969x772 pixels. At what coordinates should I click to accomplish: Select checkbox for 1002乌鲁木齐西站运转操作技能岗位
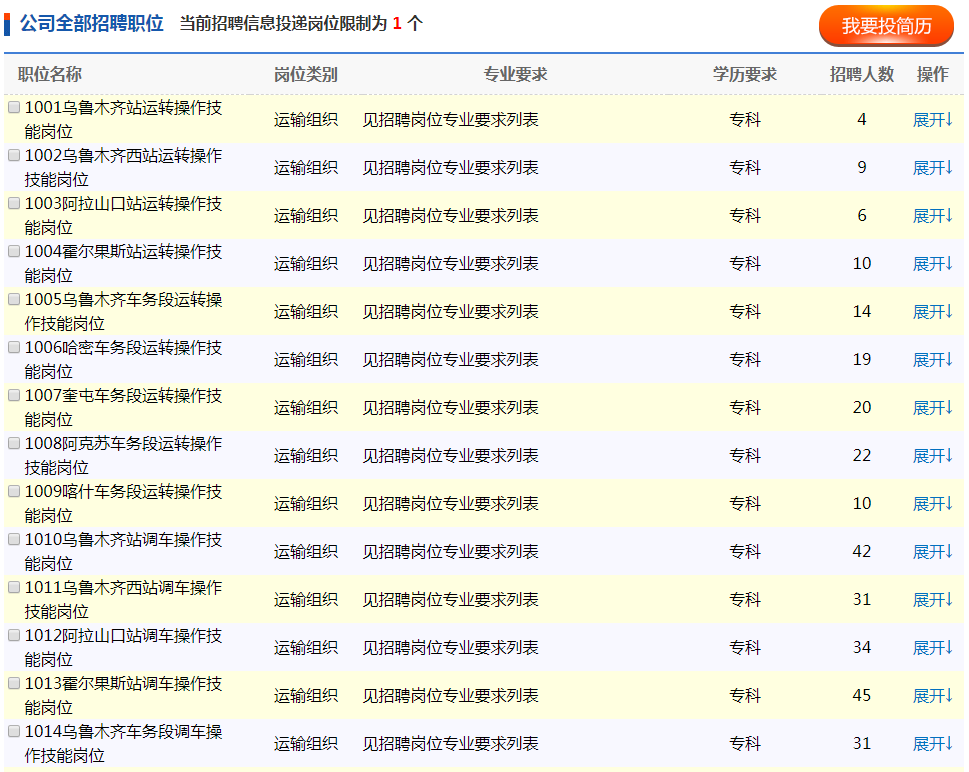point(14,155)
